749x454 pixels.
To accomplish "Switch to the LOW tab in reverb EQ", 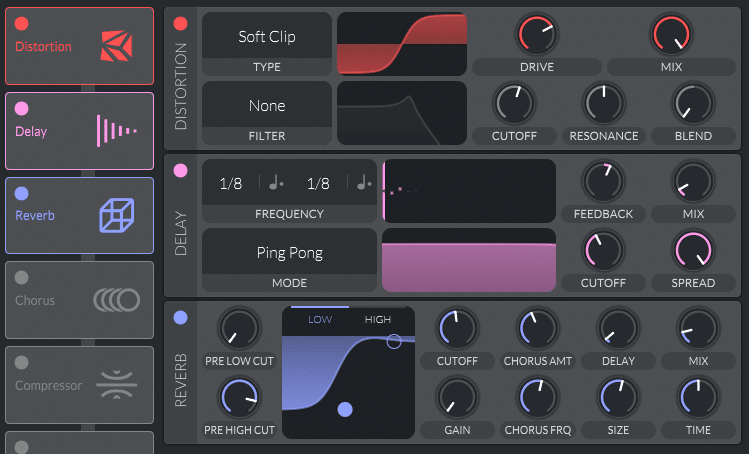I will tap(320, 319).
